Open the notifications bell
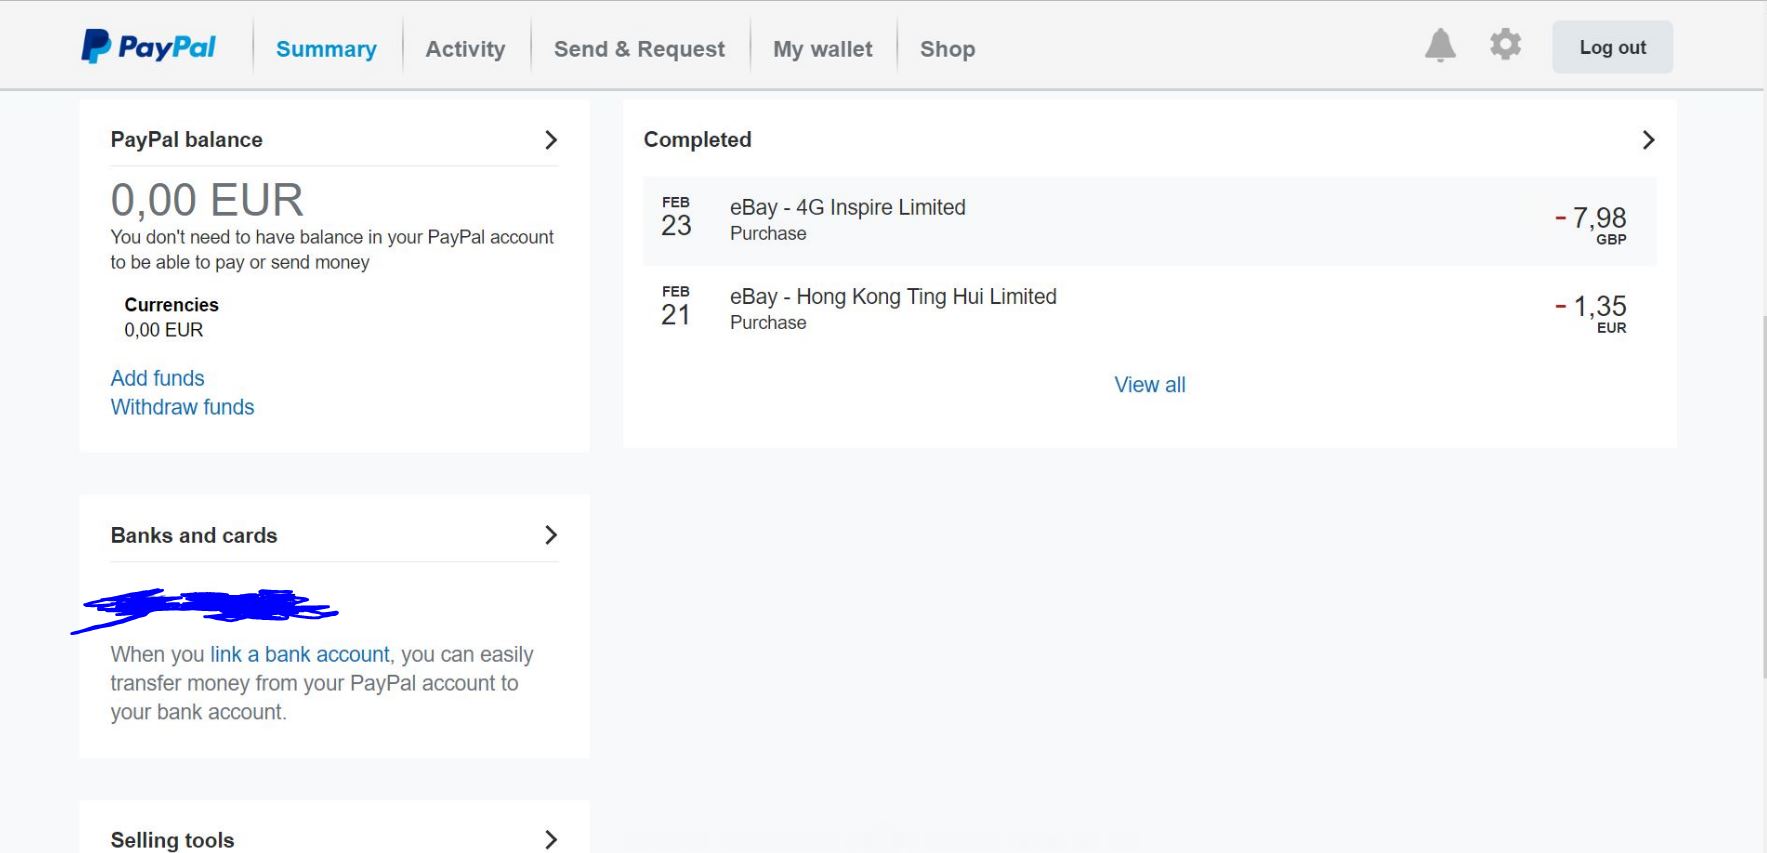Viewport: 1767px width, 853px height. (x=1440, y=45)
